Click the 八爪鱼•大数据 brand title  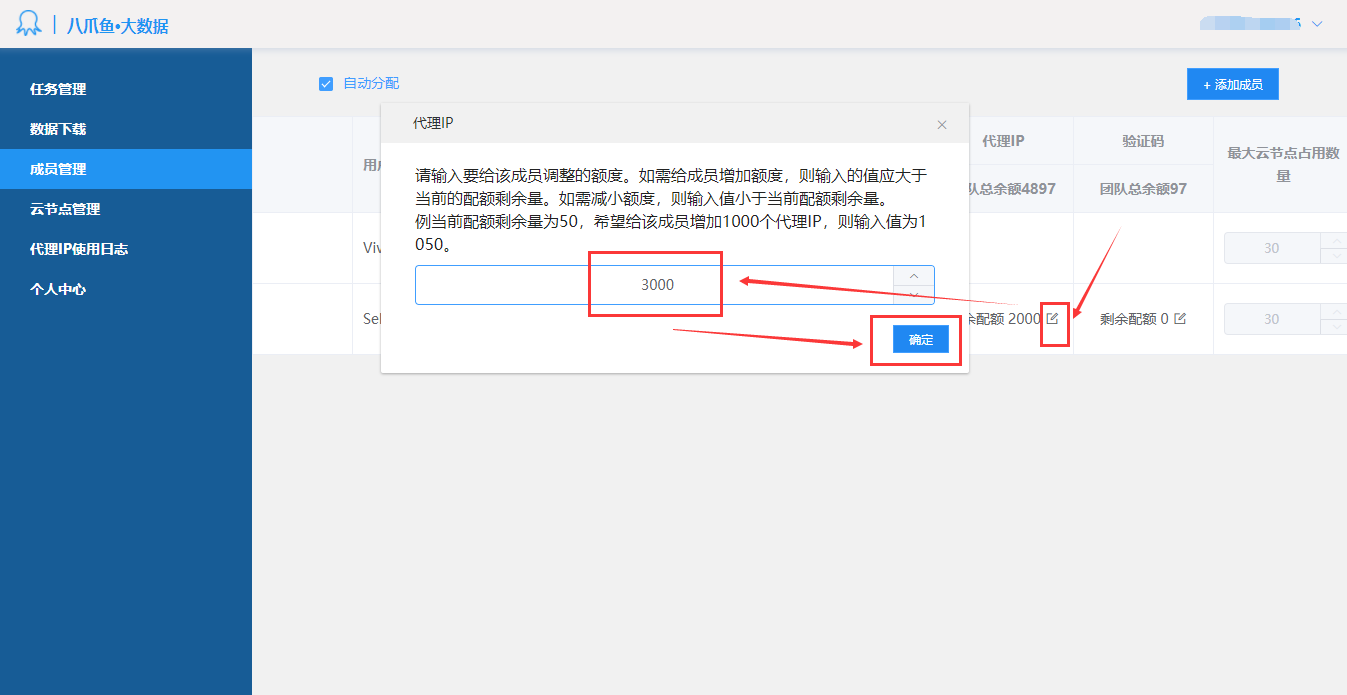(x=118, y=26)
